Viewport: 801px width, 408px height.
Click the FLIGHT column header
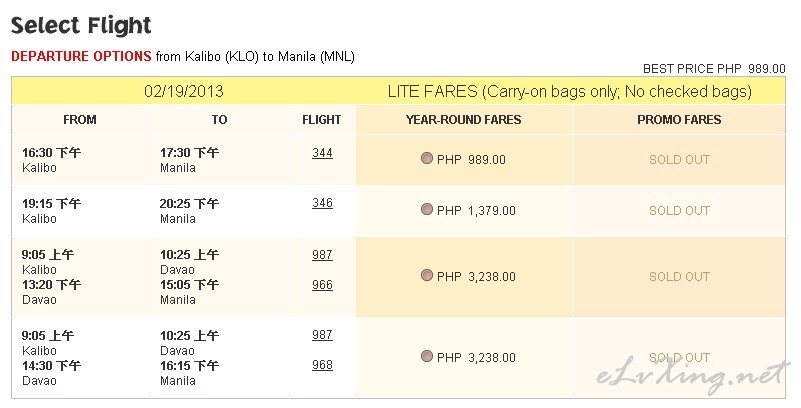pos(321,119)
